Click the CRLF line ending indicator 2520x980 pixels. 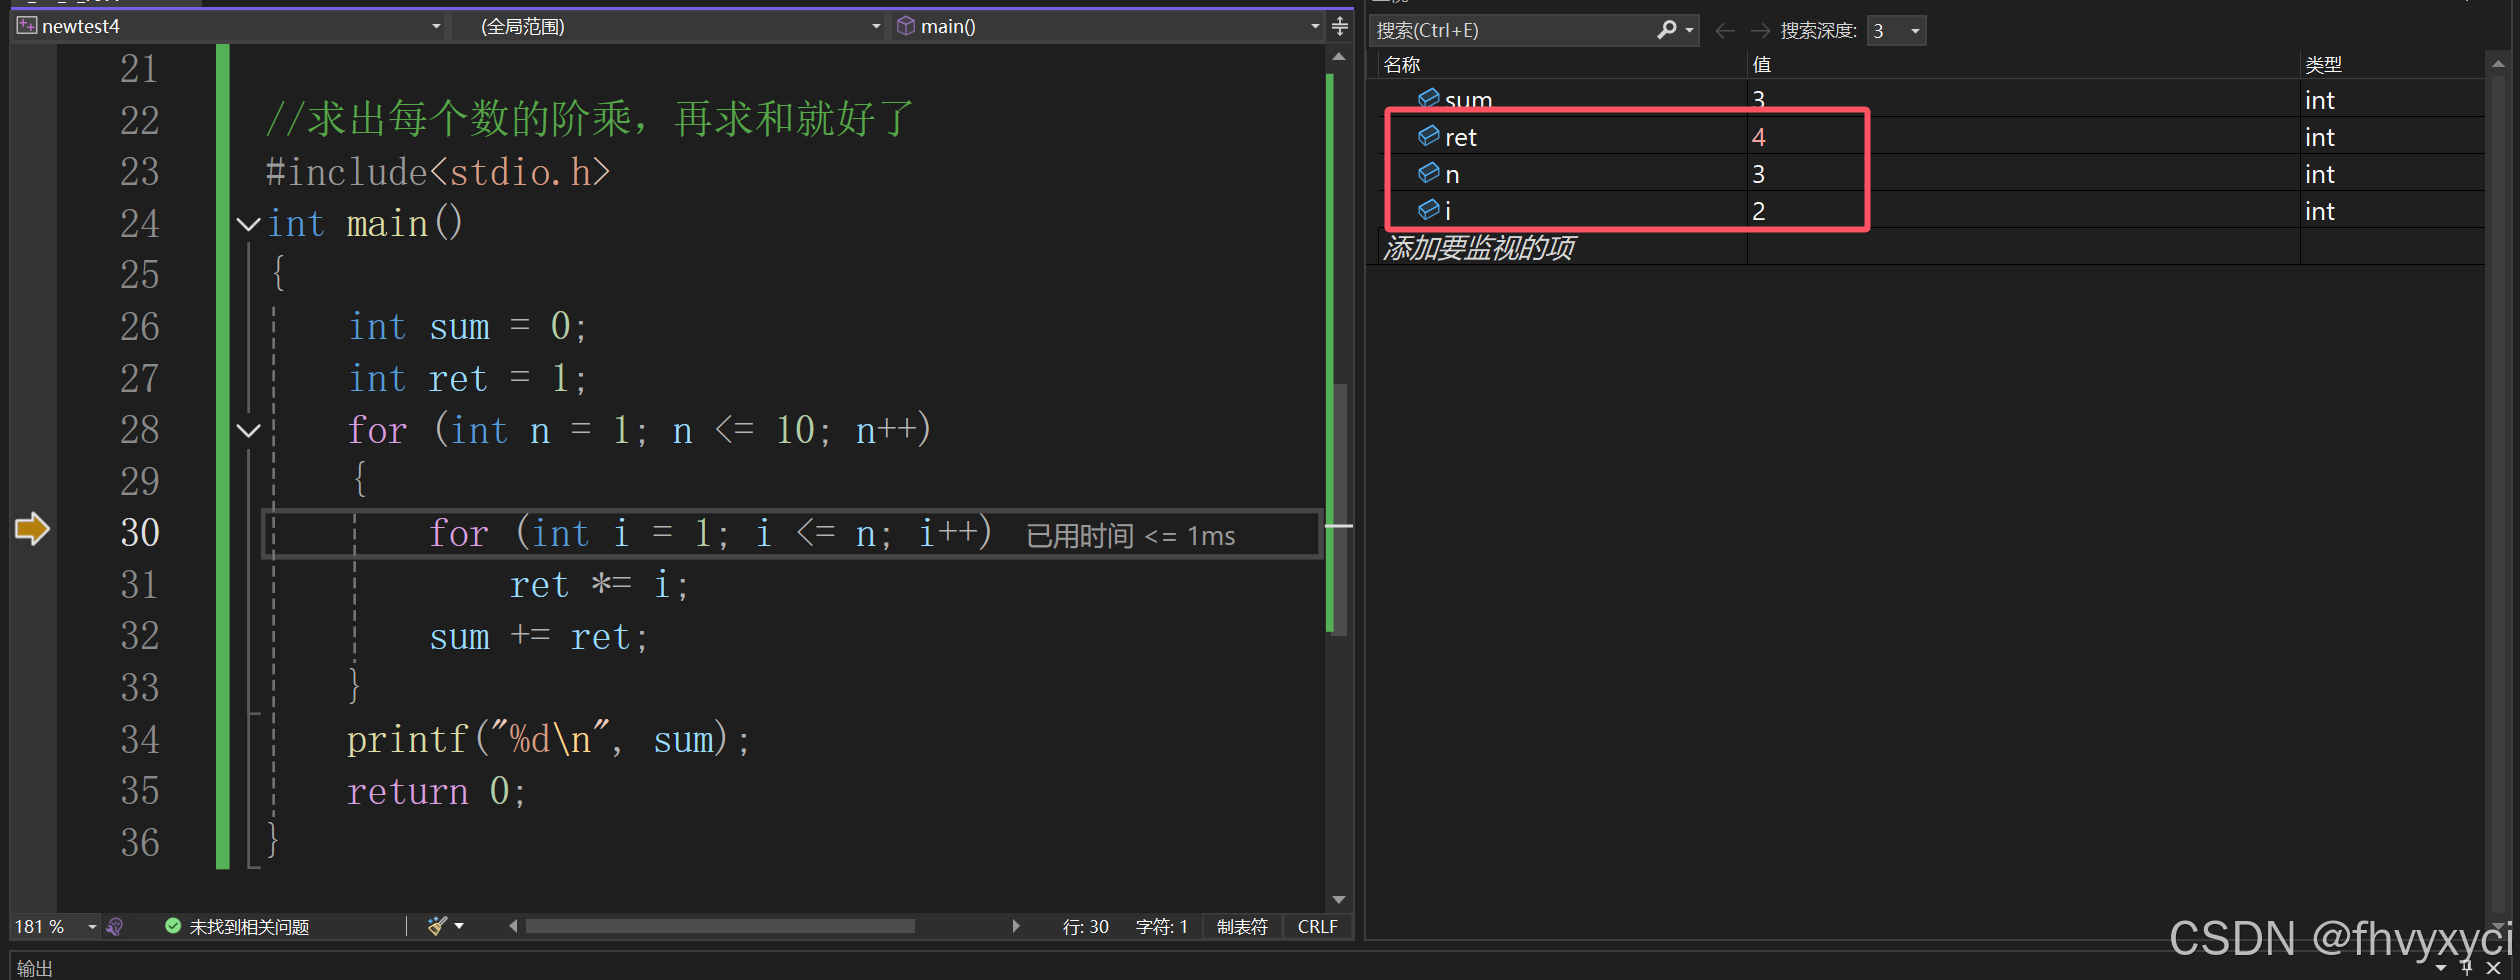click(1317, 927)
